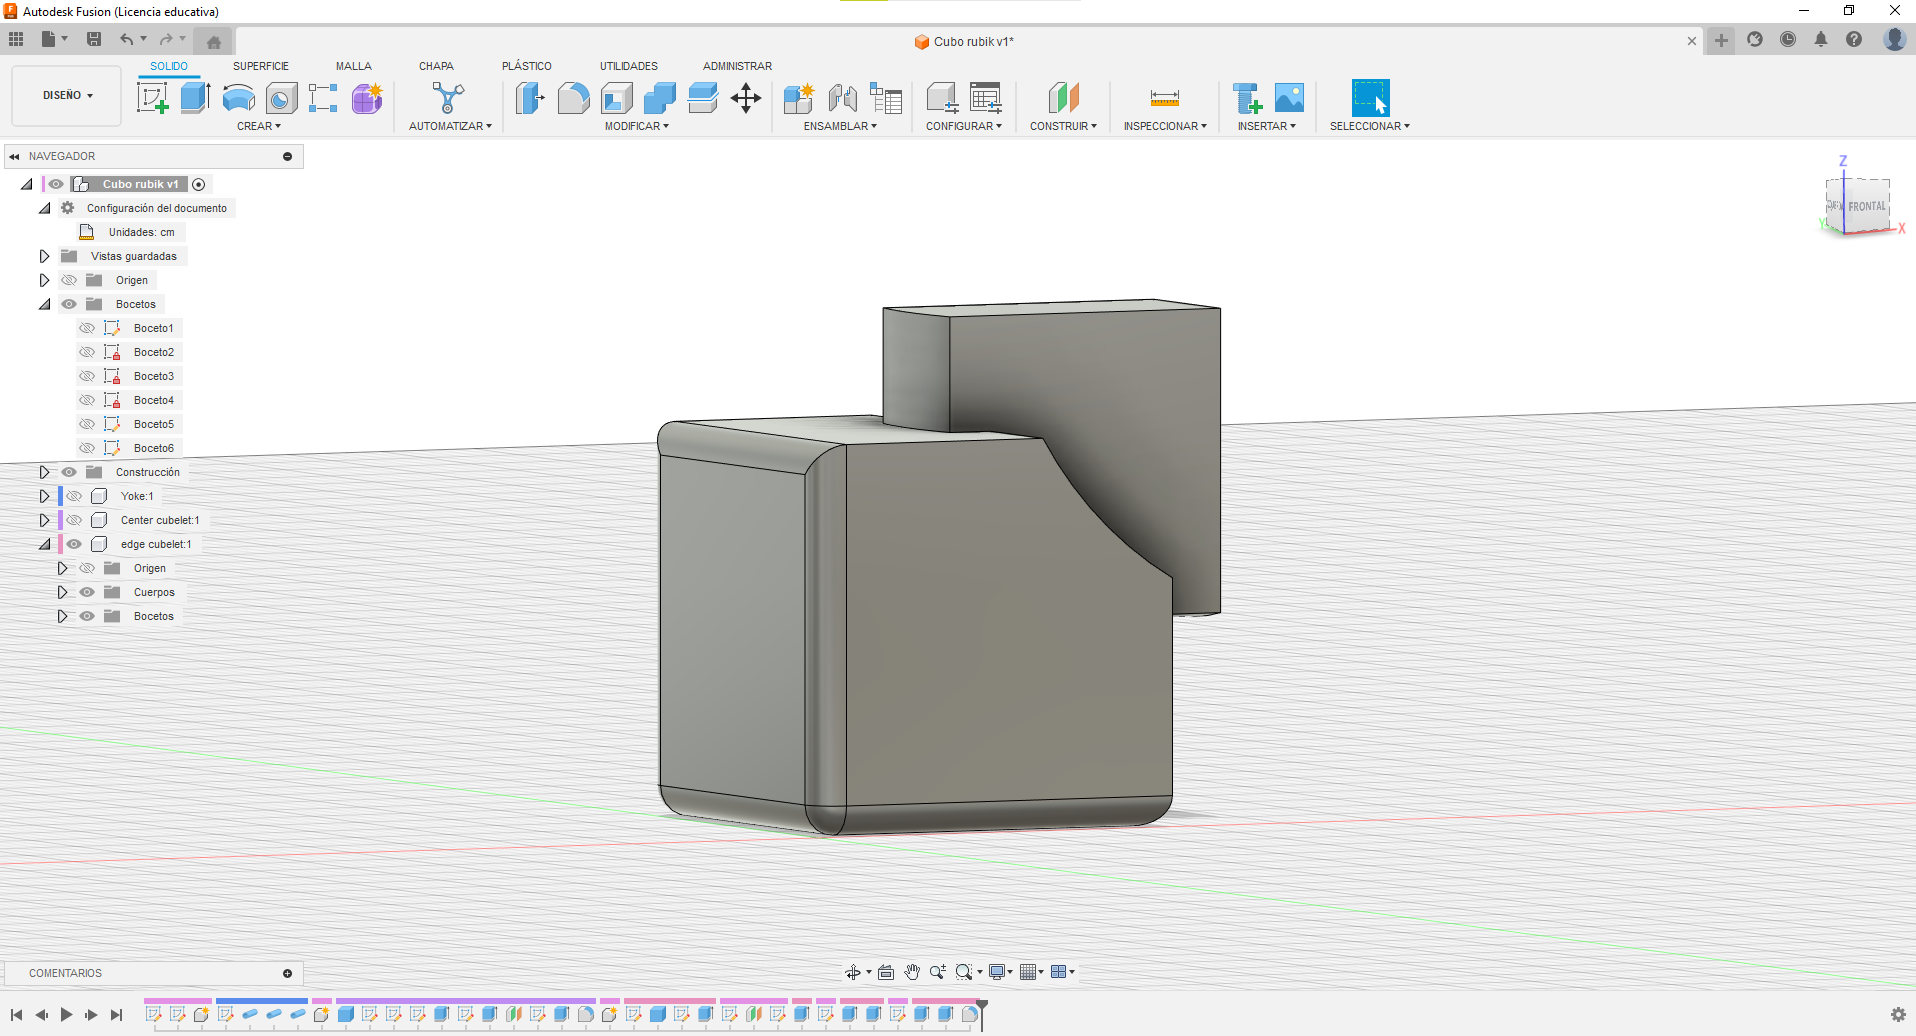
Task: Click the notifications bell icon
Action: click(x=1821, y=39)
